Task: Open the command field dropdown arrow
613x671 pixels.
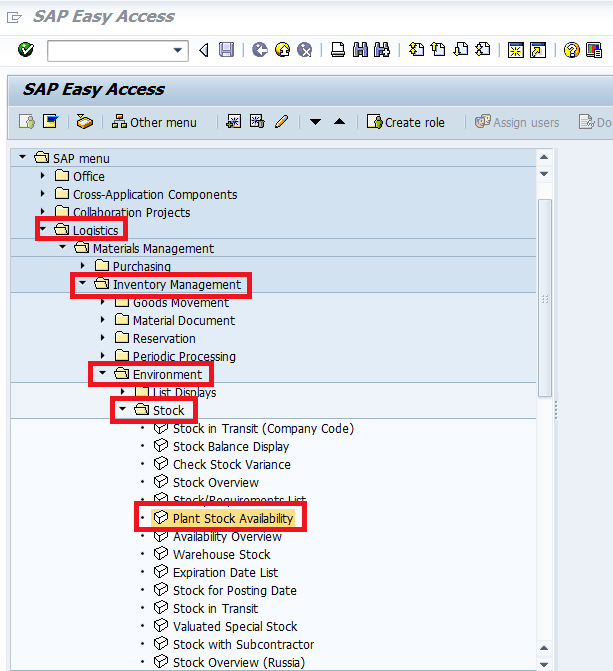Action: pos(179,50)
